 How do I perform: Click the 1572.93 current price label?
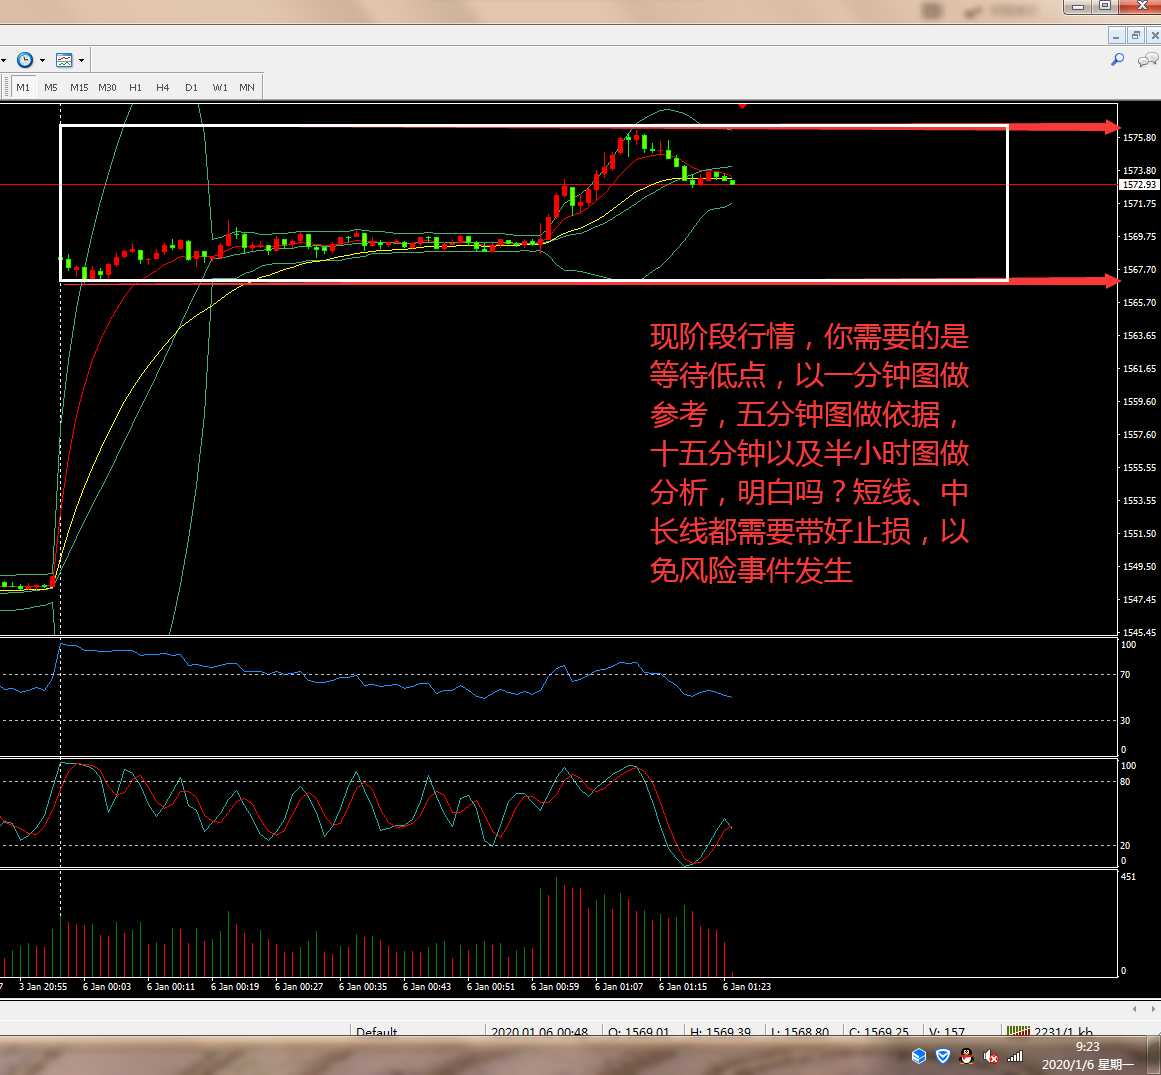[x=1139, y=185]
